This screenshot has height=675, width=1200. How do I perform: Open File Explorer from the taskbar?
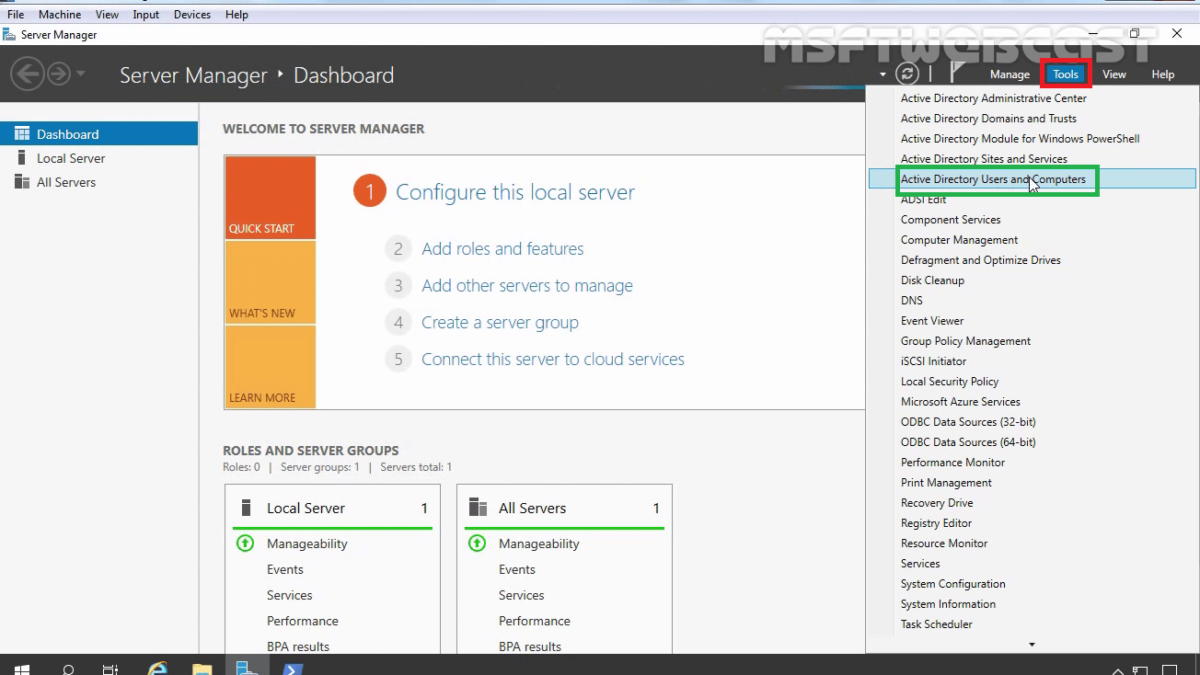pos(202,668)
